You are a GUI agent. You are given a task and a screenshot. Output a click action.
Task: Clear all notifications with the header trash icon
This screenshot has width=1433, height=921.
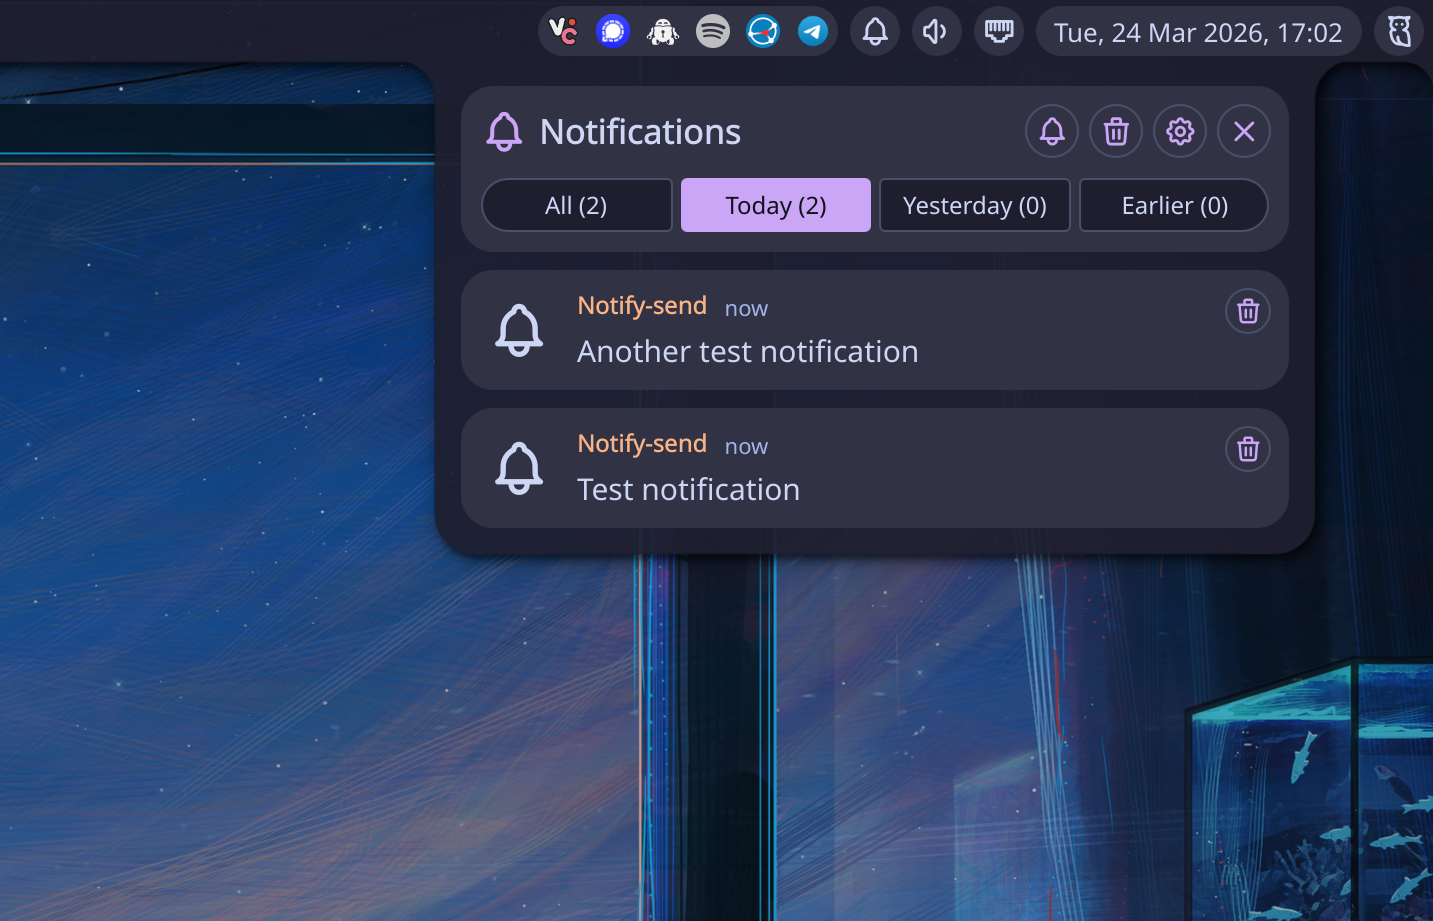pos(1115,131)
